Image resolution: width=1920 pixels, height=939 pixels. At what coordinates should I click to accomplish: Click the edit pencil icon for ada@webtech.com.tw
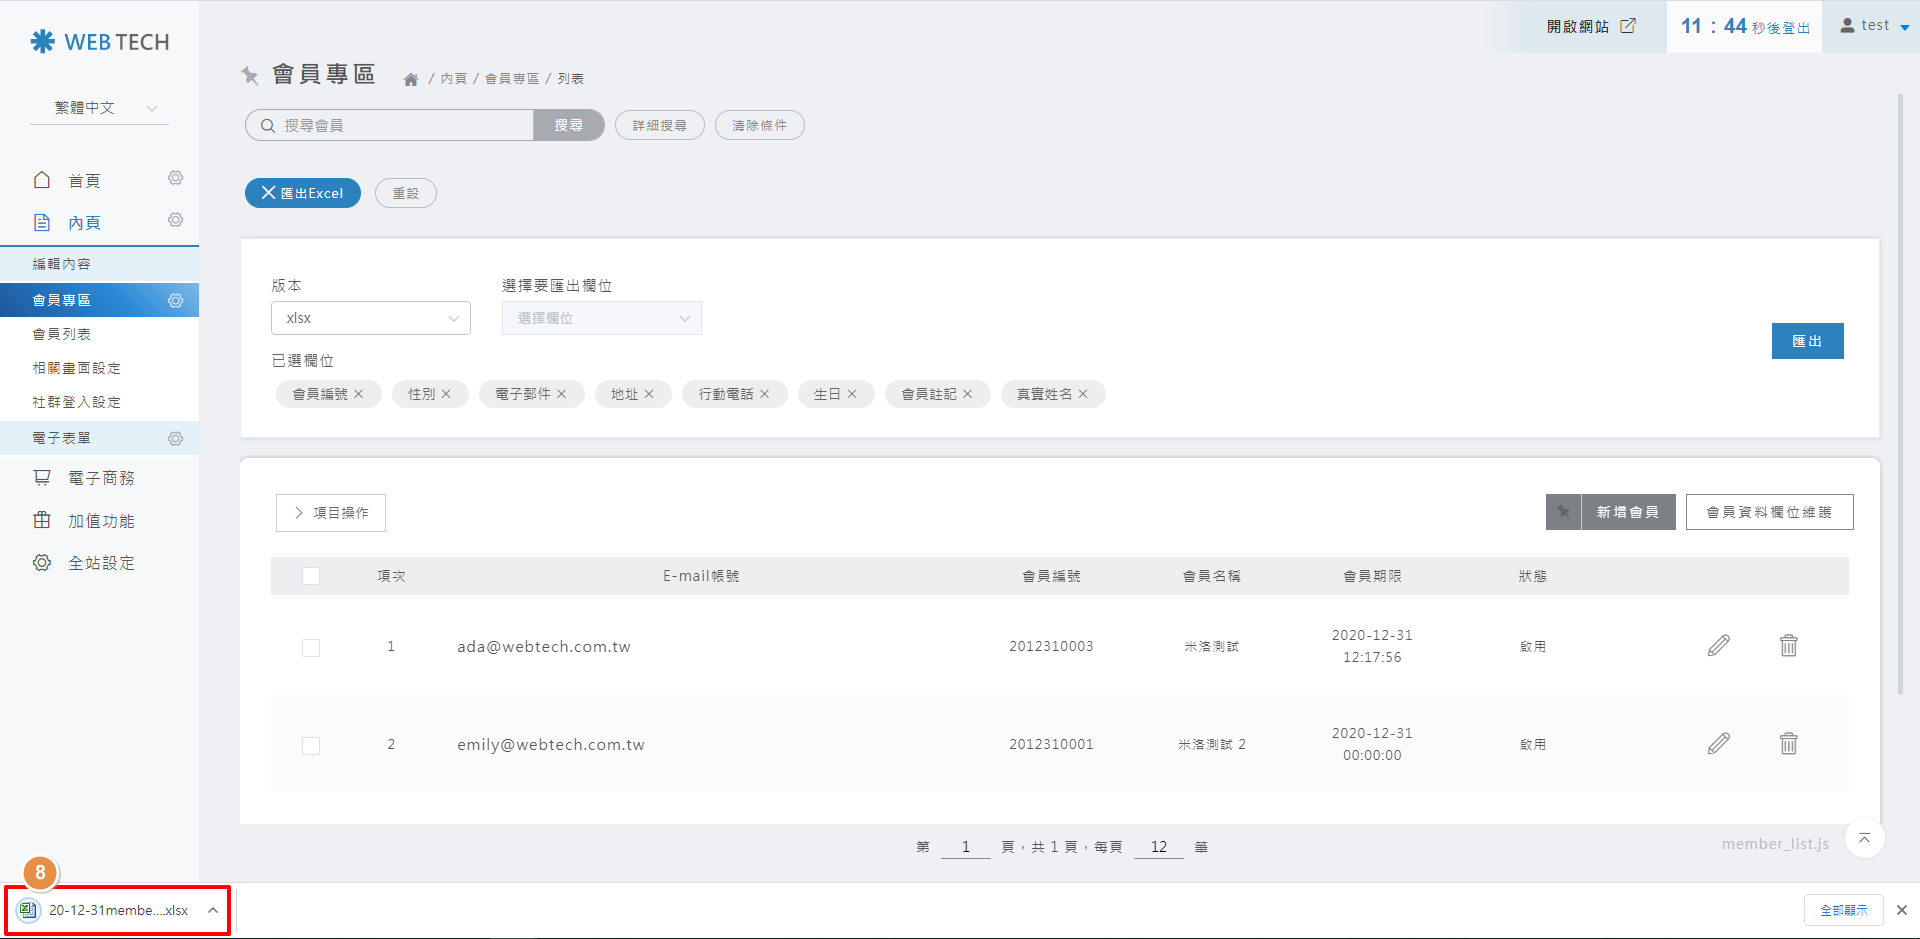1718,646
